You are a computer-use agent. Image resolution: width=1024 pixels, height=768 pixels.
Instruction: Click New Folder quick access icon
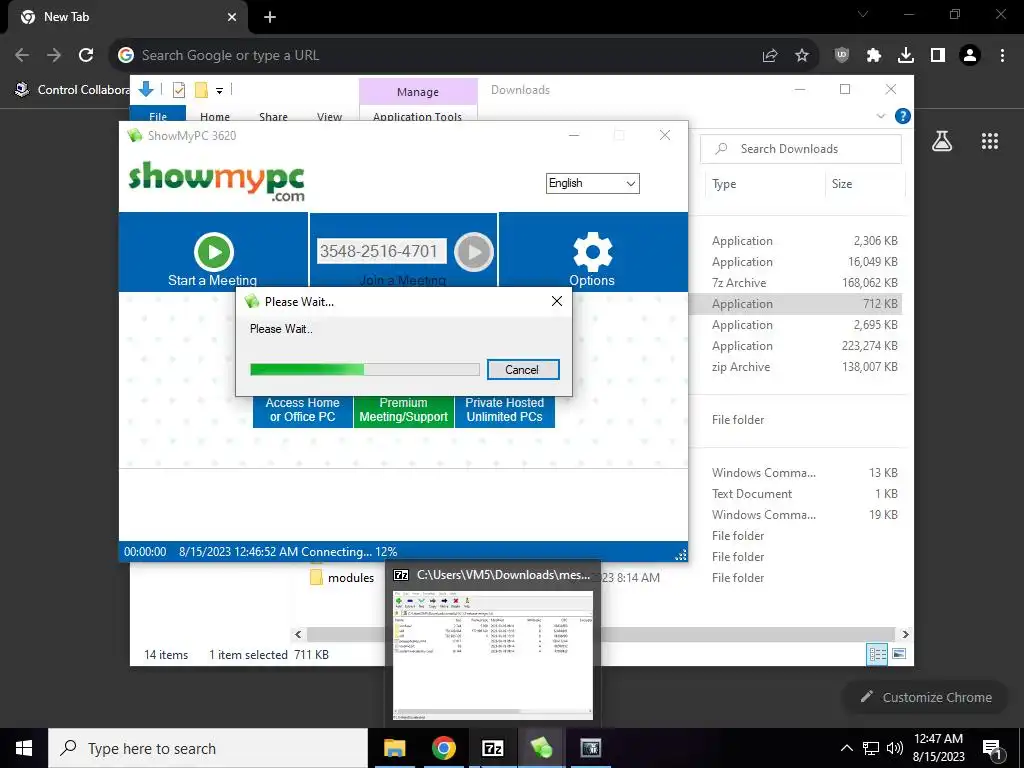(x=201, y=90)
